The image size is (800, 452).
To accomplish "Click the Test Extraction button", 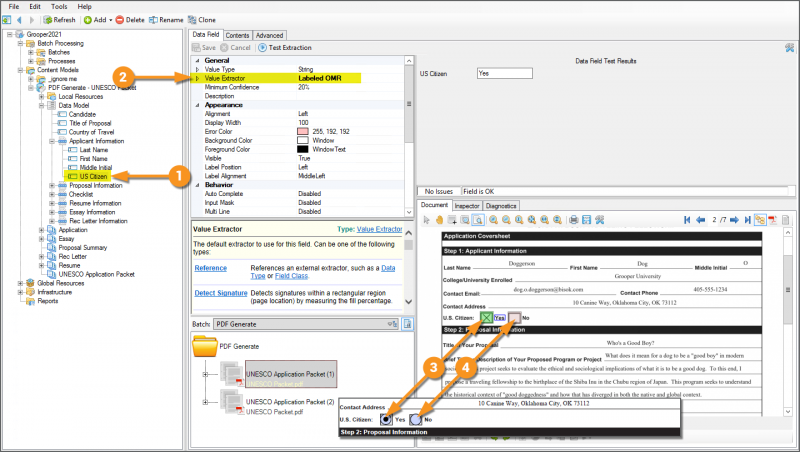I will tap(285, 47).
